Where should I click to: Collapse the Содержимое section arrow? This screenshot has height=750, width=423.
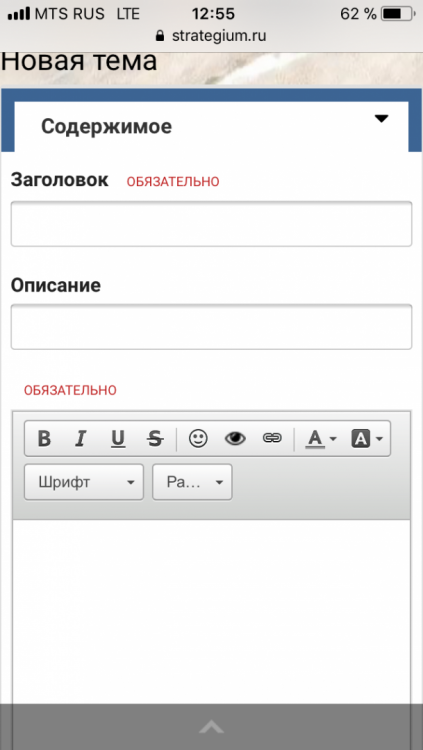coord(381,119)
